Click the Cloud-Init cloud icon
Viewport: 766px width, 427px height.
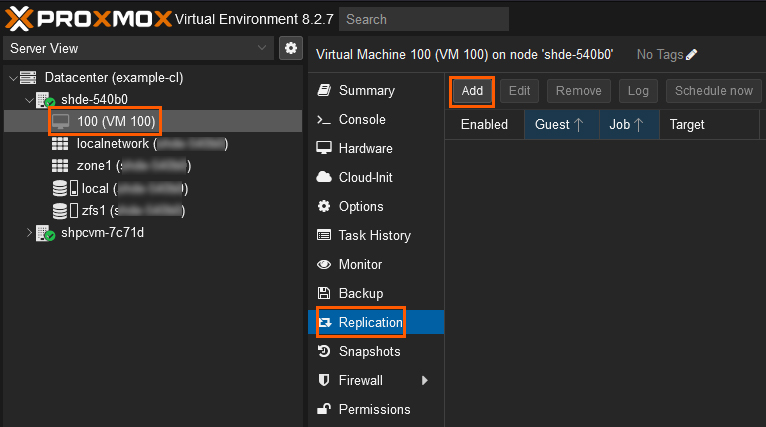324,177
